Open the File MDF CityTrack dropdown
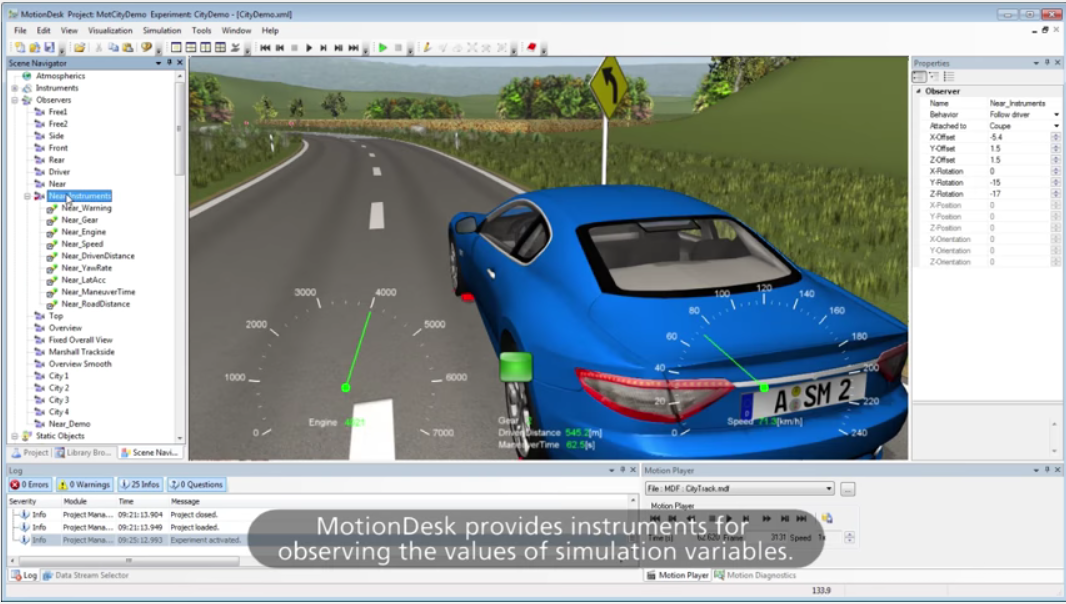 click(x=740, y=488)
